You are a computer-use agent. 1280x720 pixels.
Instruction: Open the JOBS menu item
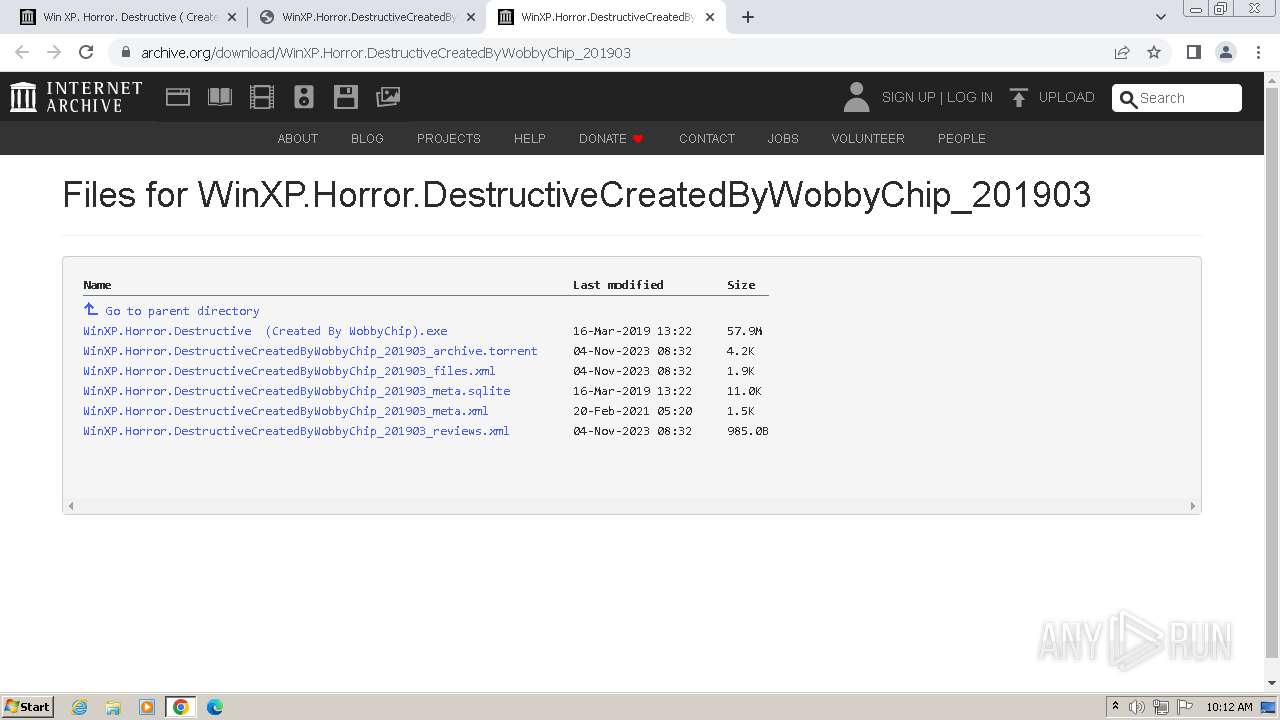[783, 138]
